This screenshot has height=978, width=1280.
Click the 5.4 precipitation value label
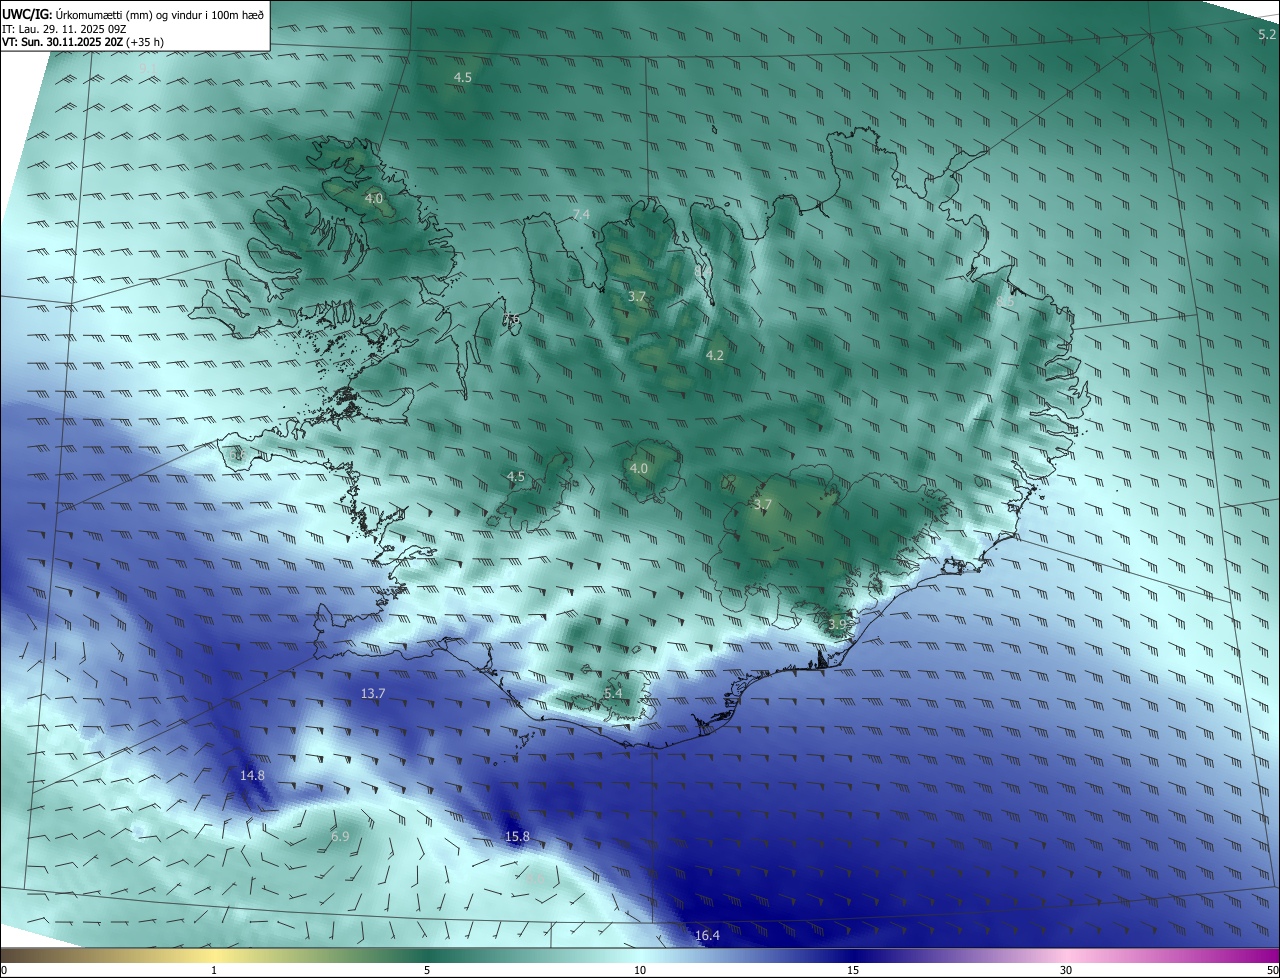click(x=613, y=693)
